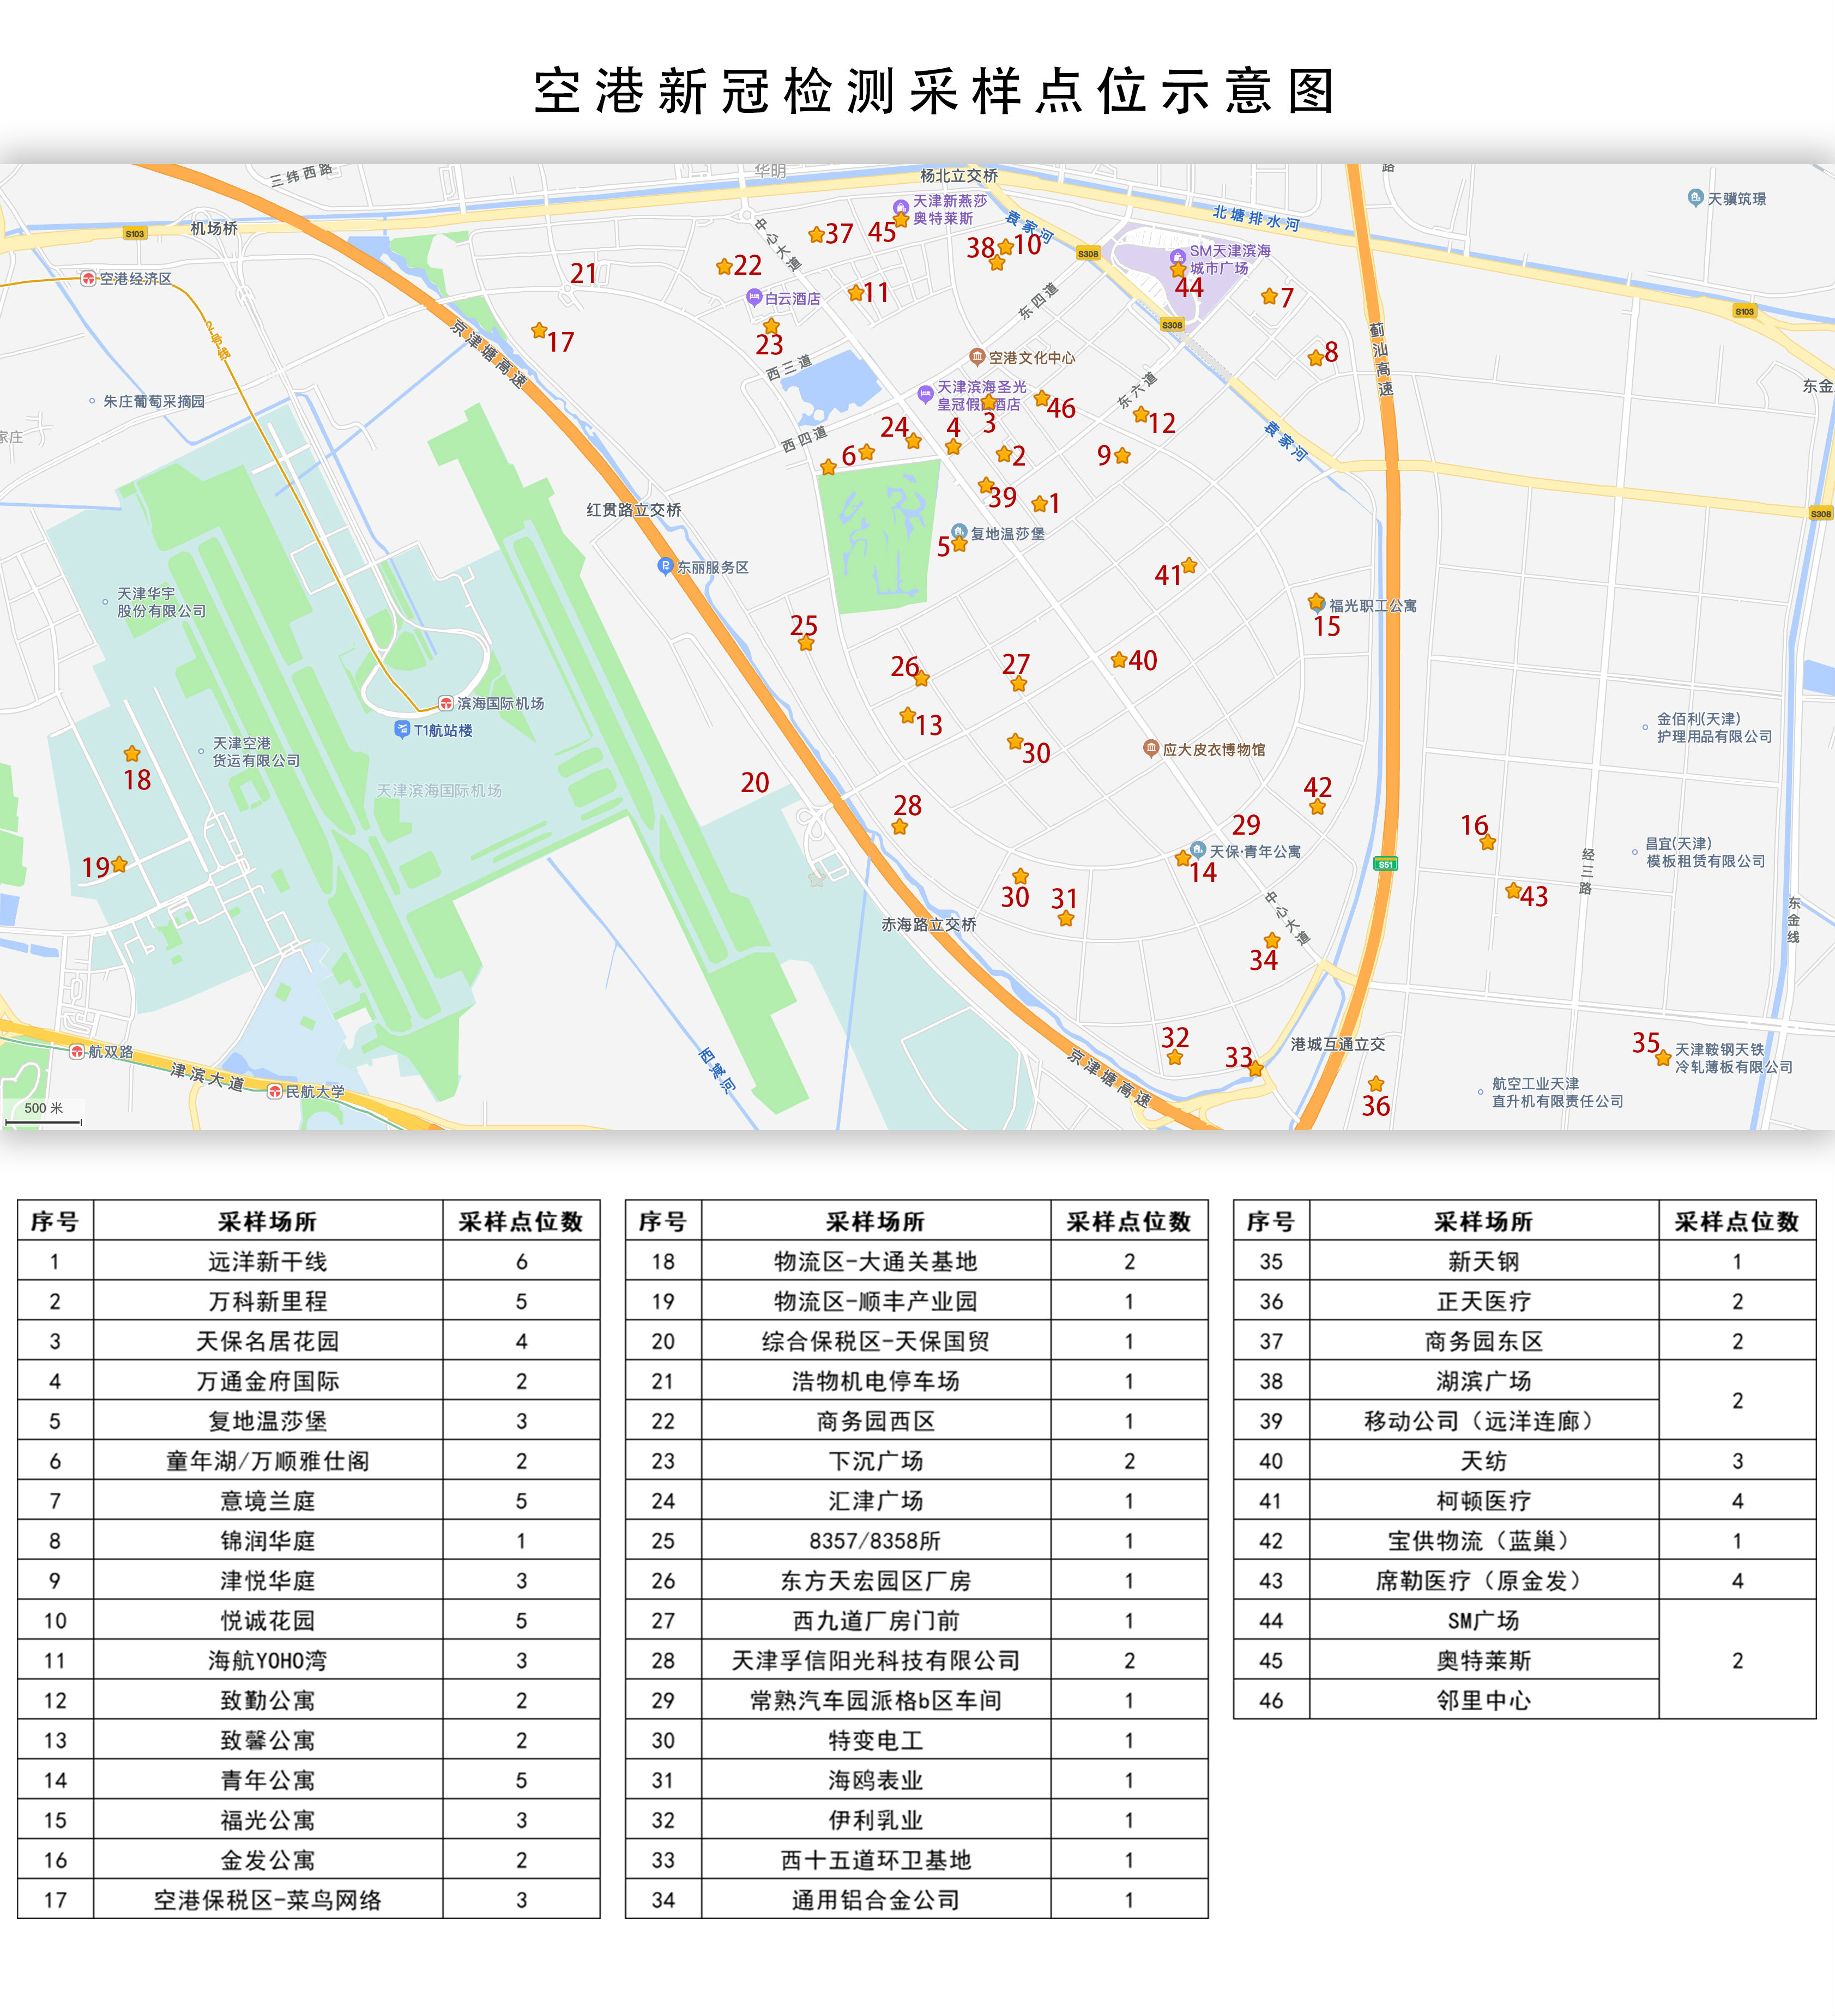
Task: Click the T1航站楼 terminal icon
Action: pyautogui.click(x=402, y=729)
